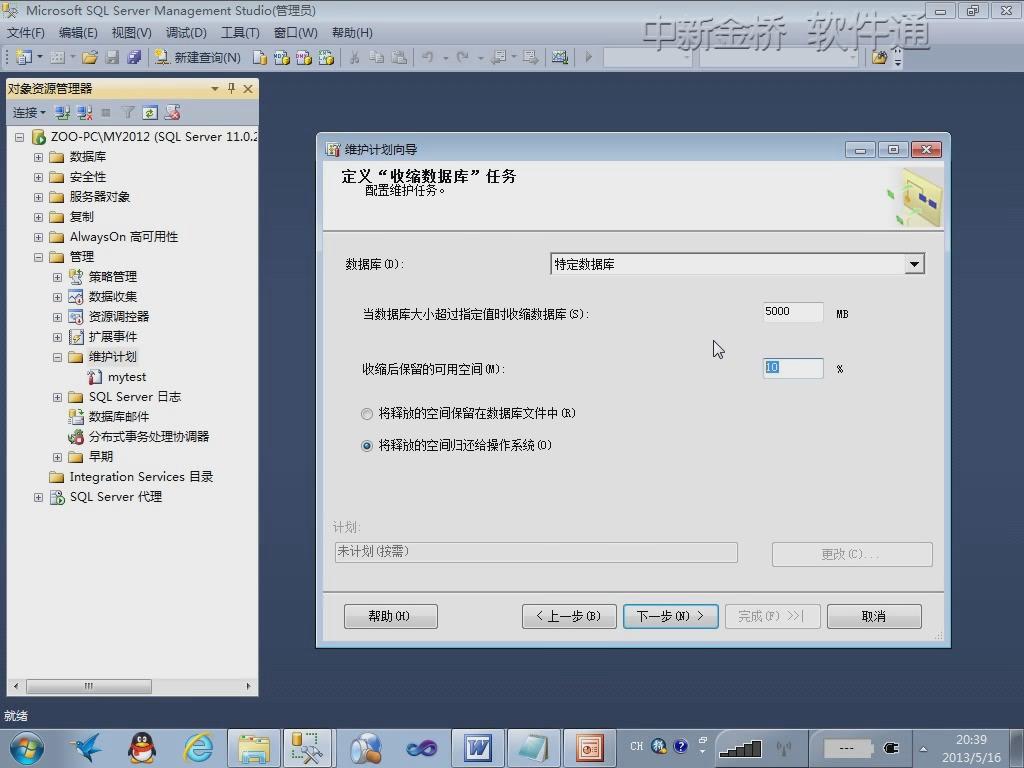This screenshot has width=1024, height=768.
Task: Click the Open File folder toolbar icon
Action: pos(89,57)
